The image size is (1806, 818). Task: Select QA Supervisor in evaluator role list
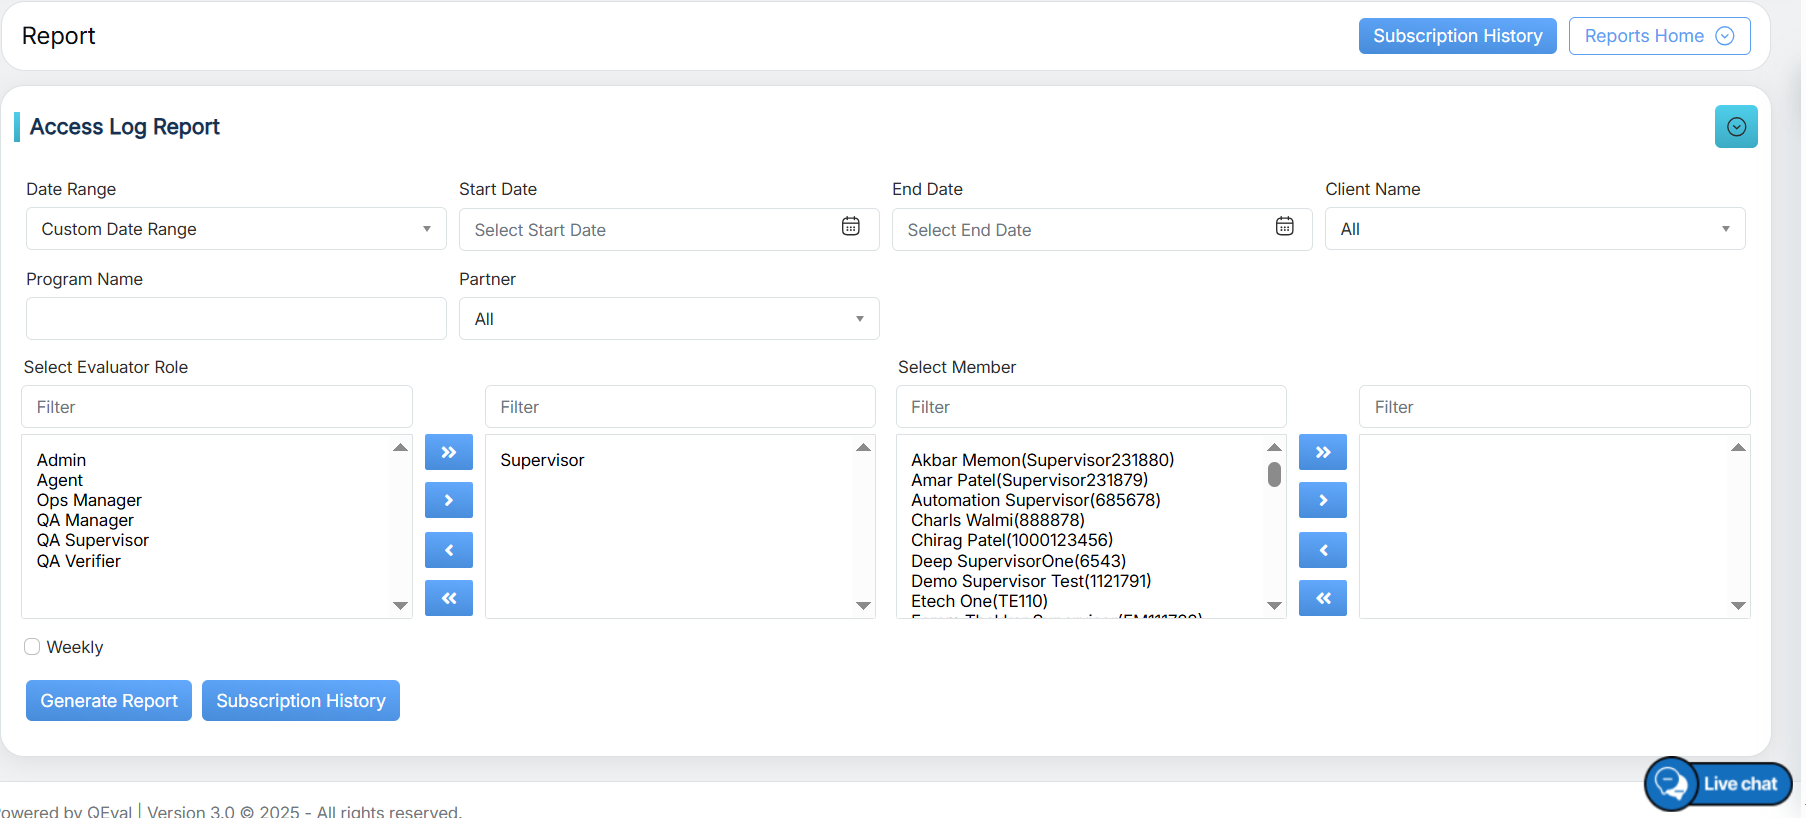coord(93,541)
